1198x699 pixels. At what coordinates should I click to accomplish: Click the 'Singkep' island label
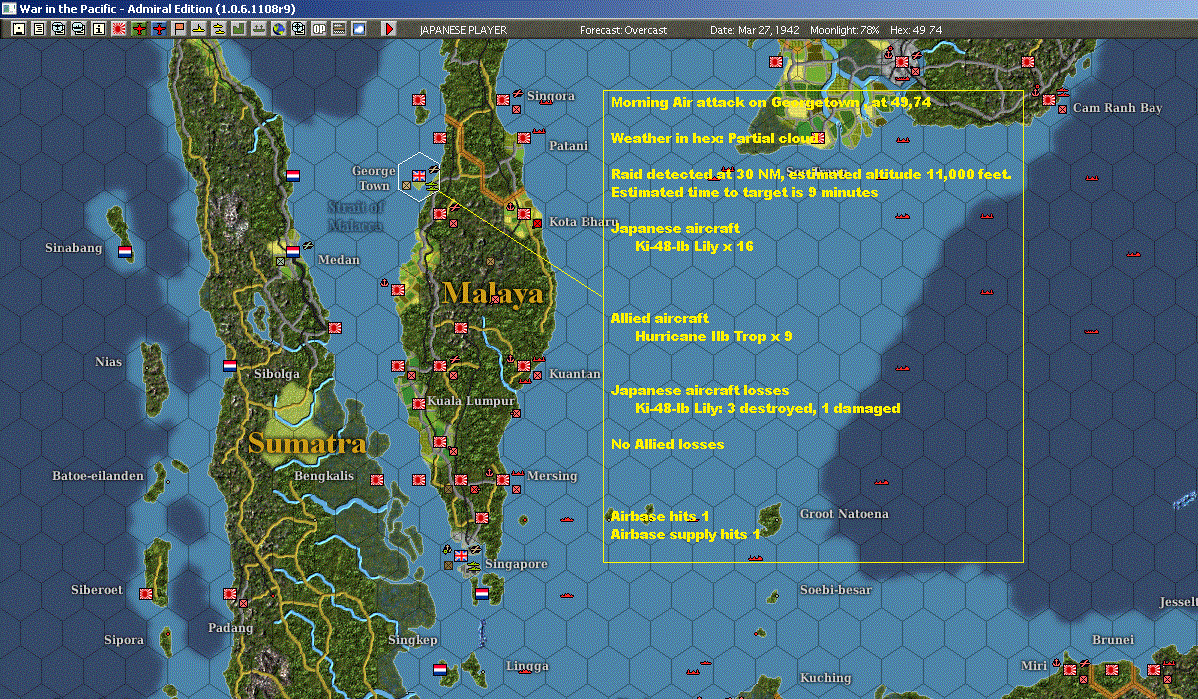point(413,639)
